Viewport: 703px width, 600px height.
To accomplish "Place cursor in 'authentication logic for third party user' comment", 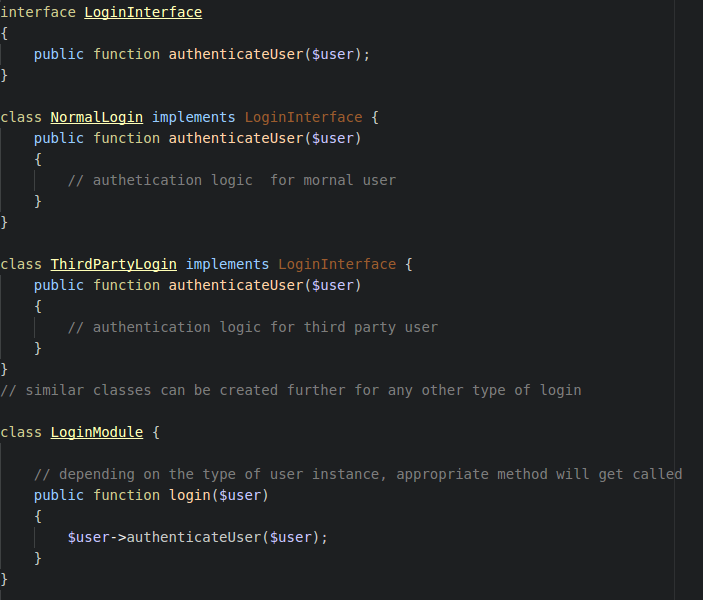I will click(x=253, y=327).
